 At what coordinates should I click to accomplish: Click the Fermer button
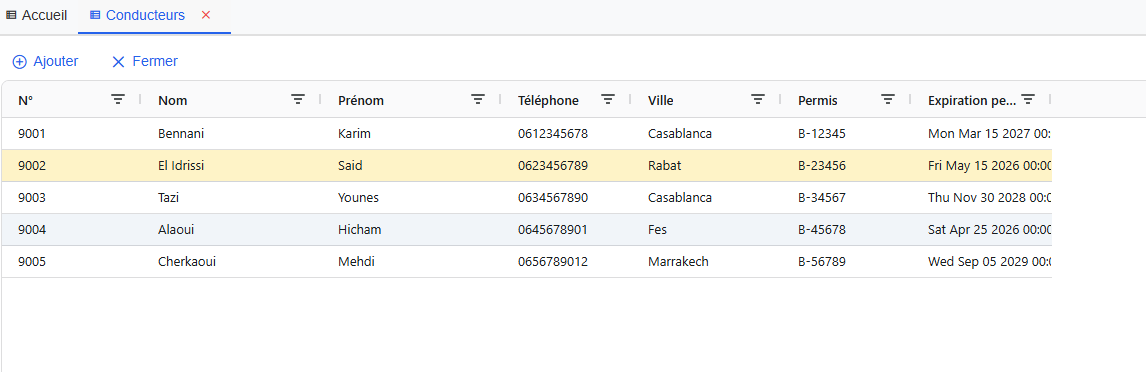(145, 61)
